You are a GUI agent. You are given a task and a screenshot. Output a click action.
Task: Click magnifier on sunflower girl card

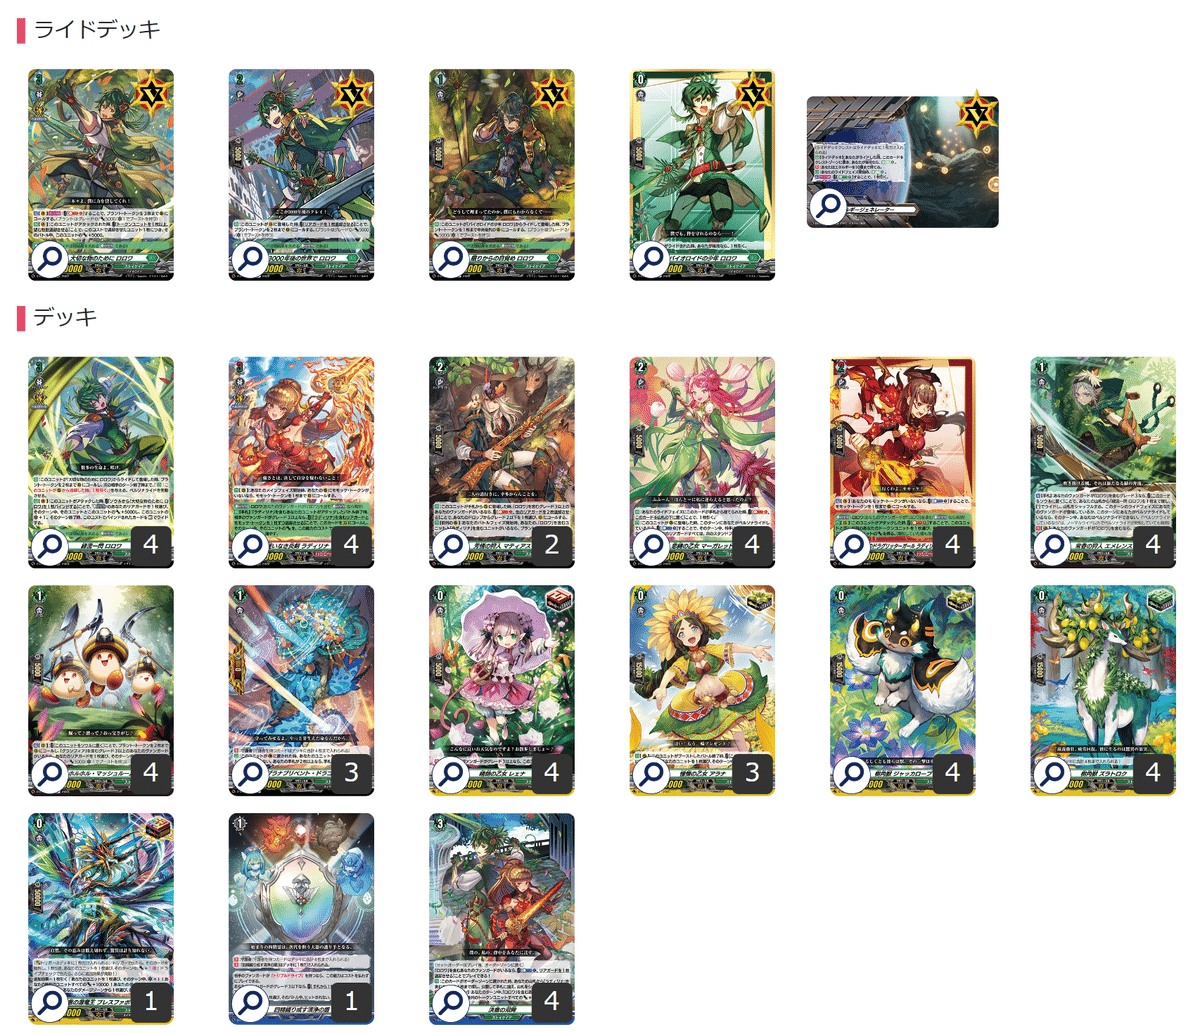point(651,774)
